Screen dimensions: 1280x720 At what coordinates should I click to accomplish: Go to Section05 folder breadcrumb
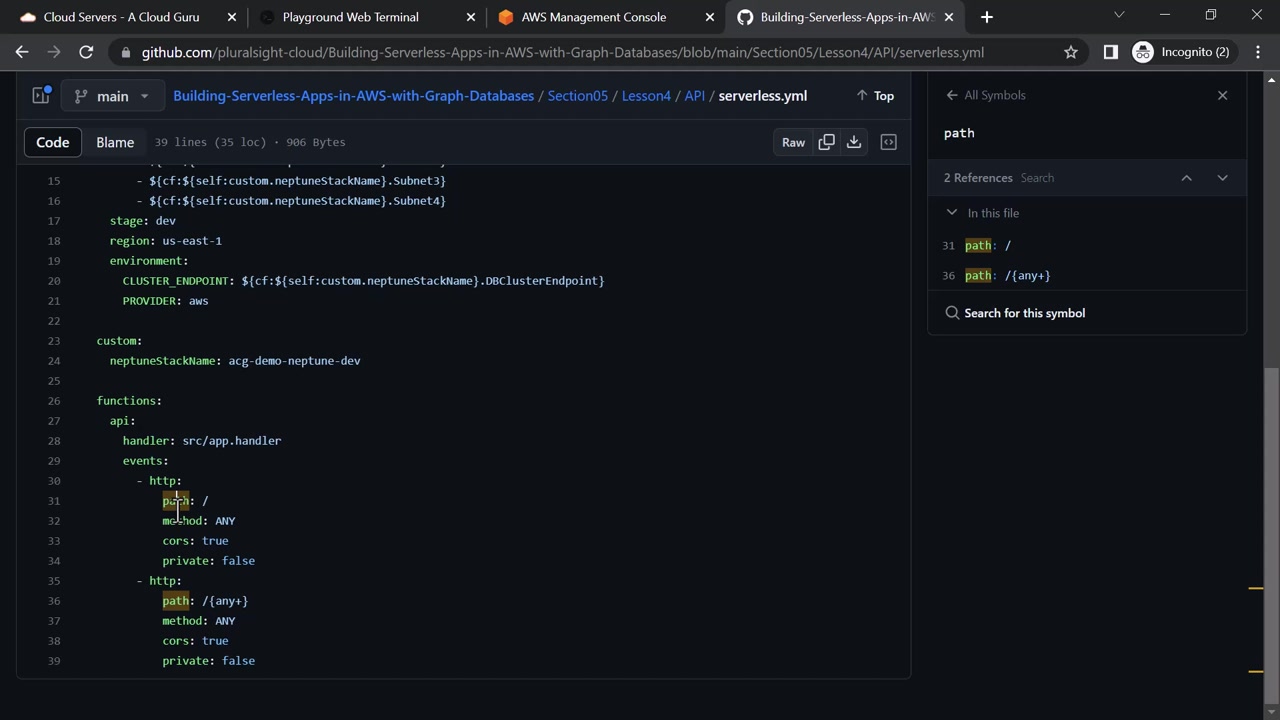[x=577, y=96]
